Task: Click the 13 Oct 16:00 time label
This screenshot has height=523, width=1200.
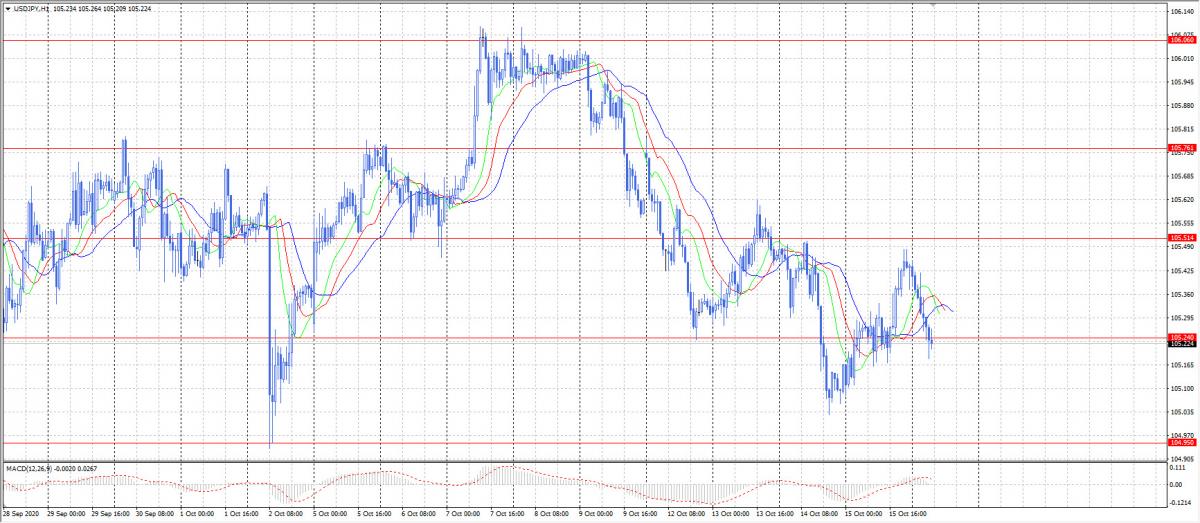Action: [775, 516]
